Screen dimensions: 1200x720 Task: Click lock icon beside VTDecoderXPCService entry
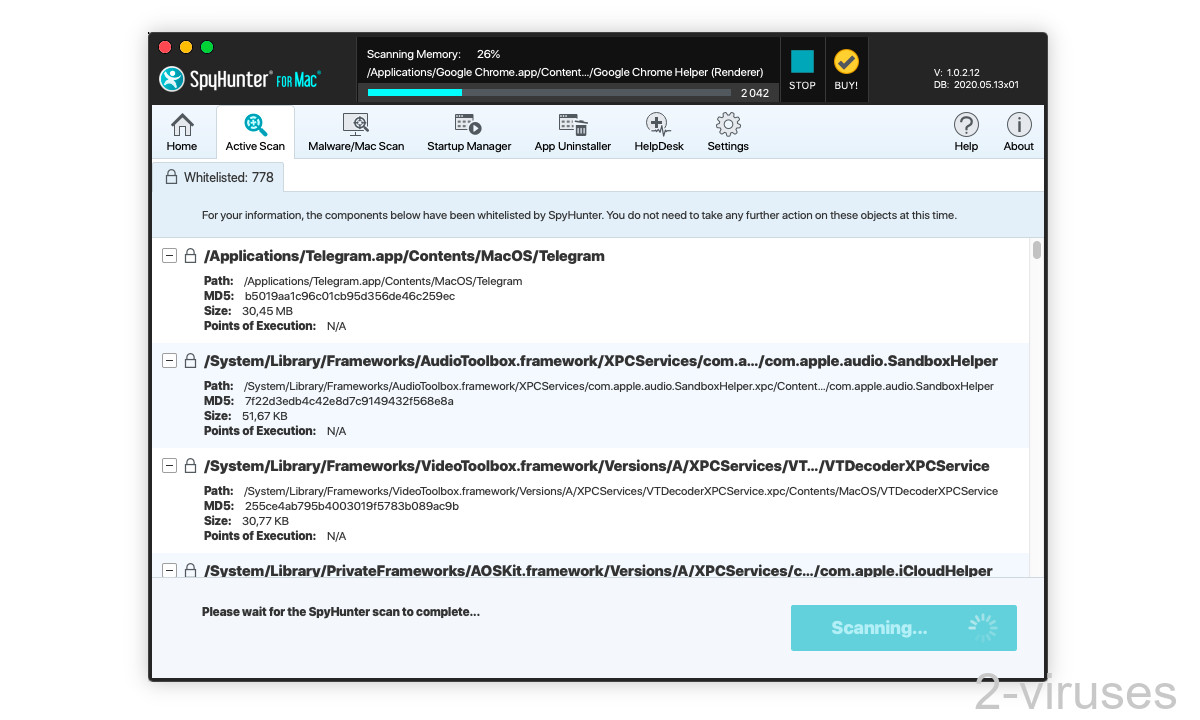tap(190, 466)
